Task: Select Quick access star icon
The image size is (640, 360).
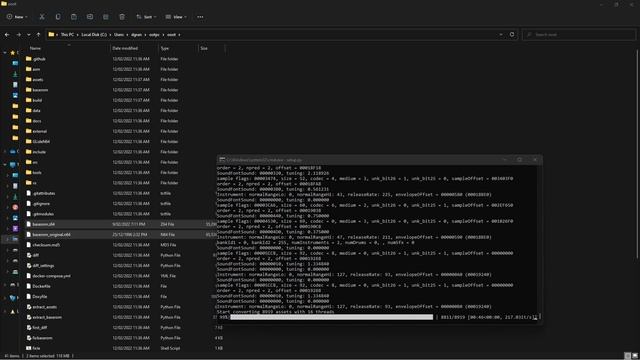Action: [13, 53]
